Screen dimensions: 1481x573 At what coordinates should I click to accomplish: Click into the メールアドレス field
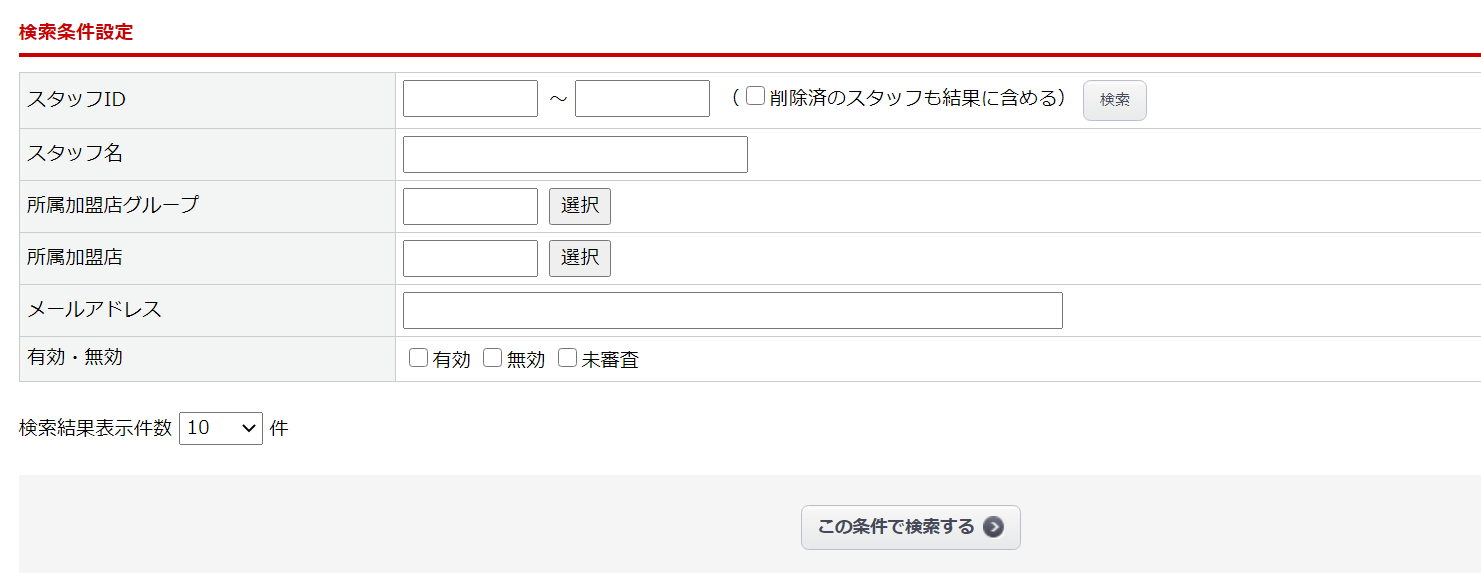tap(732, 311)
